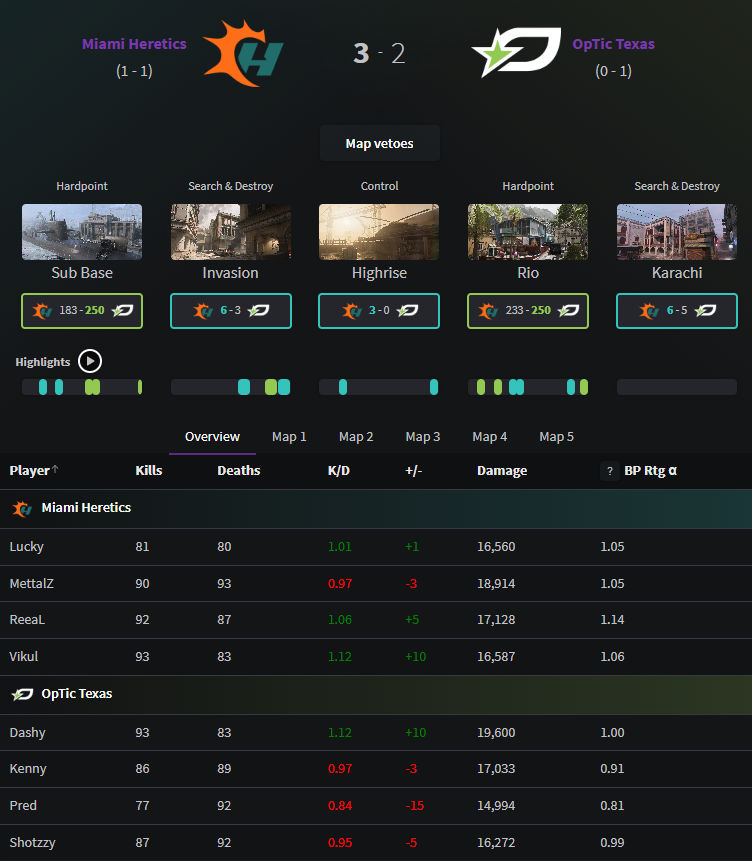Image resolution: width=752 pixels, height=861 pixels.
Task: Click OpTic logo in OpTic Texas table group row
Action: coord(22,694)
